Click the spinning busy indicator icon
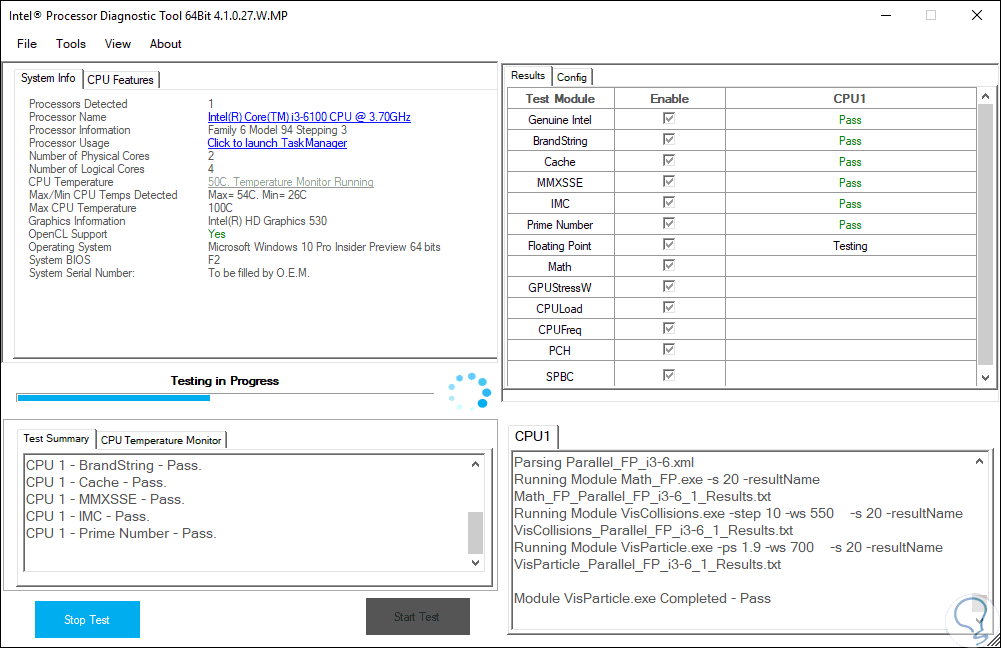Screen dimensions: 1001x648 click(x=470, y=391)
